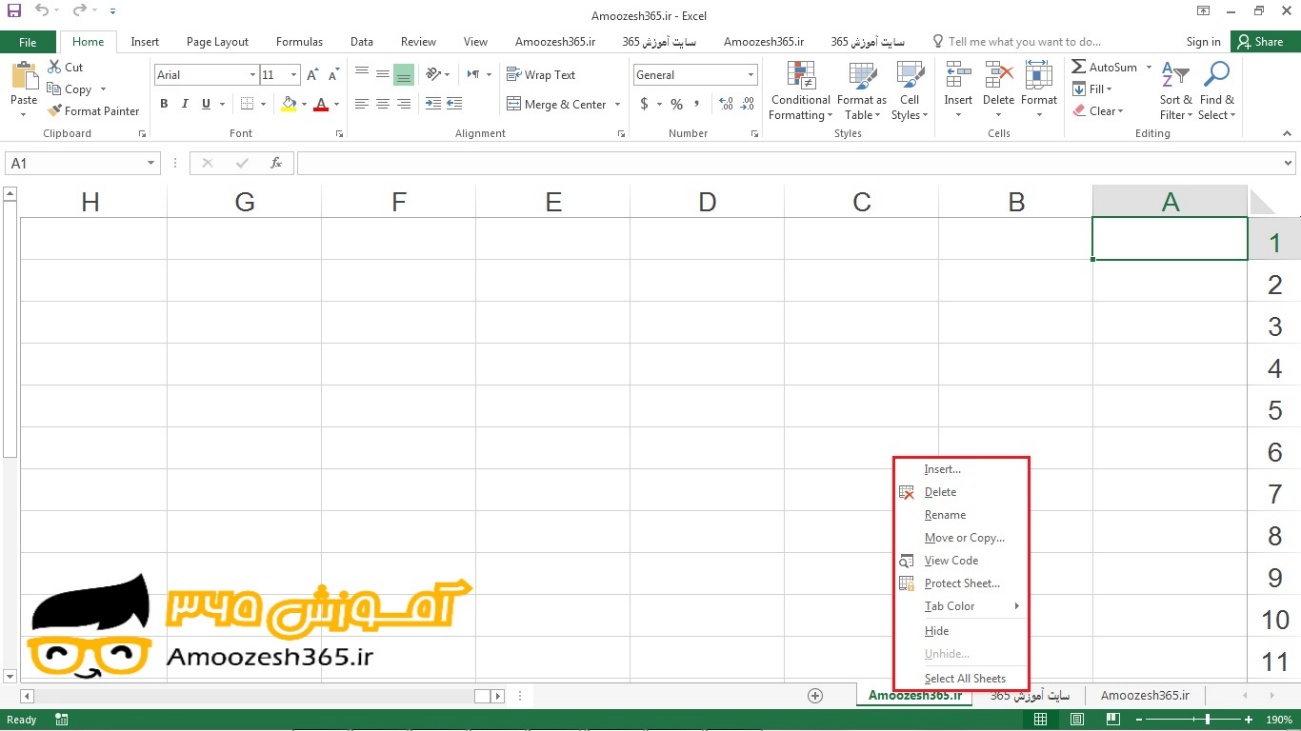Expand the General number format dropdown
The height and width of the screenshot is (731, 1301).
click(x=751, y=75)
